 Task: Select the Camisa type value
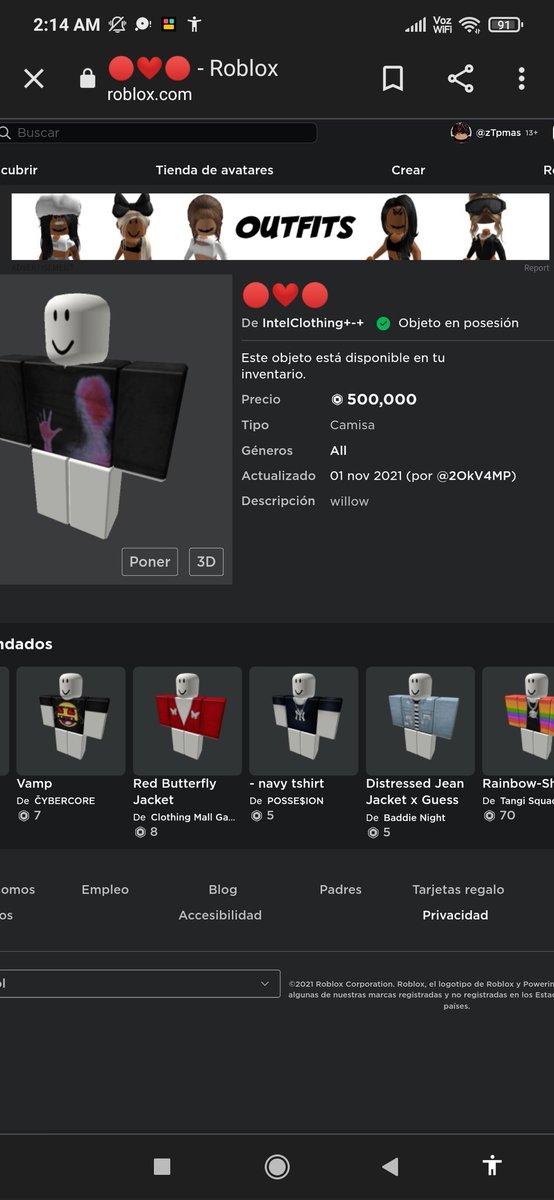(x=352, y=425)
